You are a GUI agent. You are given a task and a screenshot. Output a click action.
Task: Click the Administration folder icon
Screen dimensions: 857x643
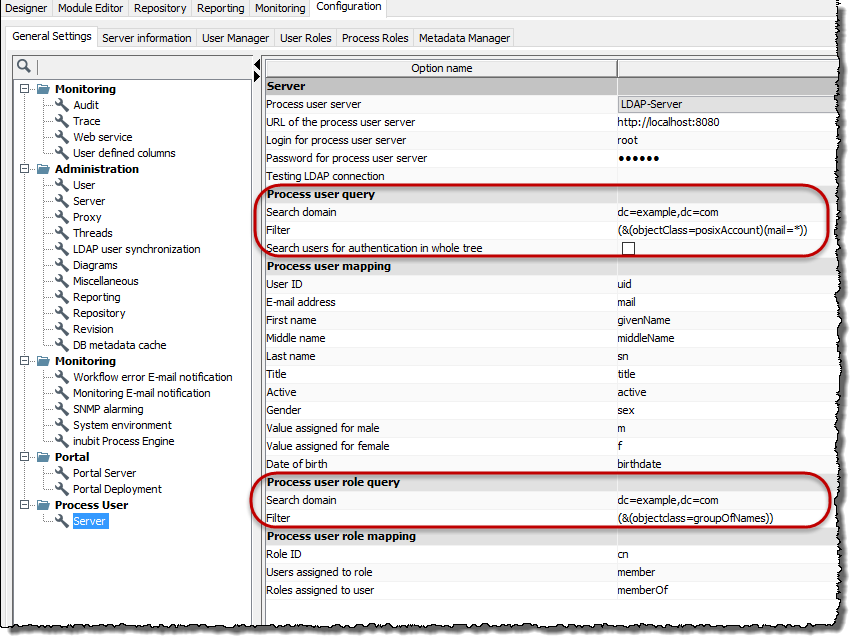pyautogui.click(x=43, y=169)
